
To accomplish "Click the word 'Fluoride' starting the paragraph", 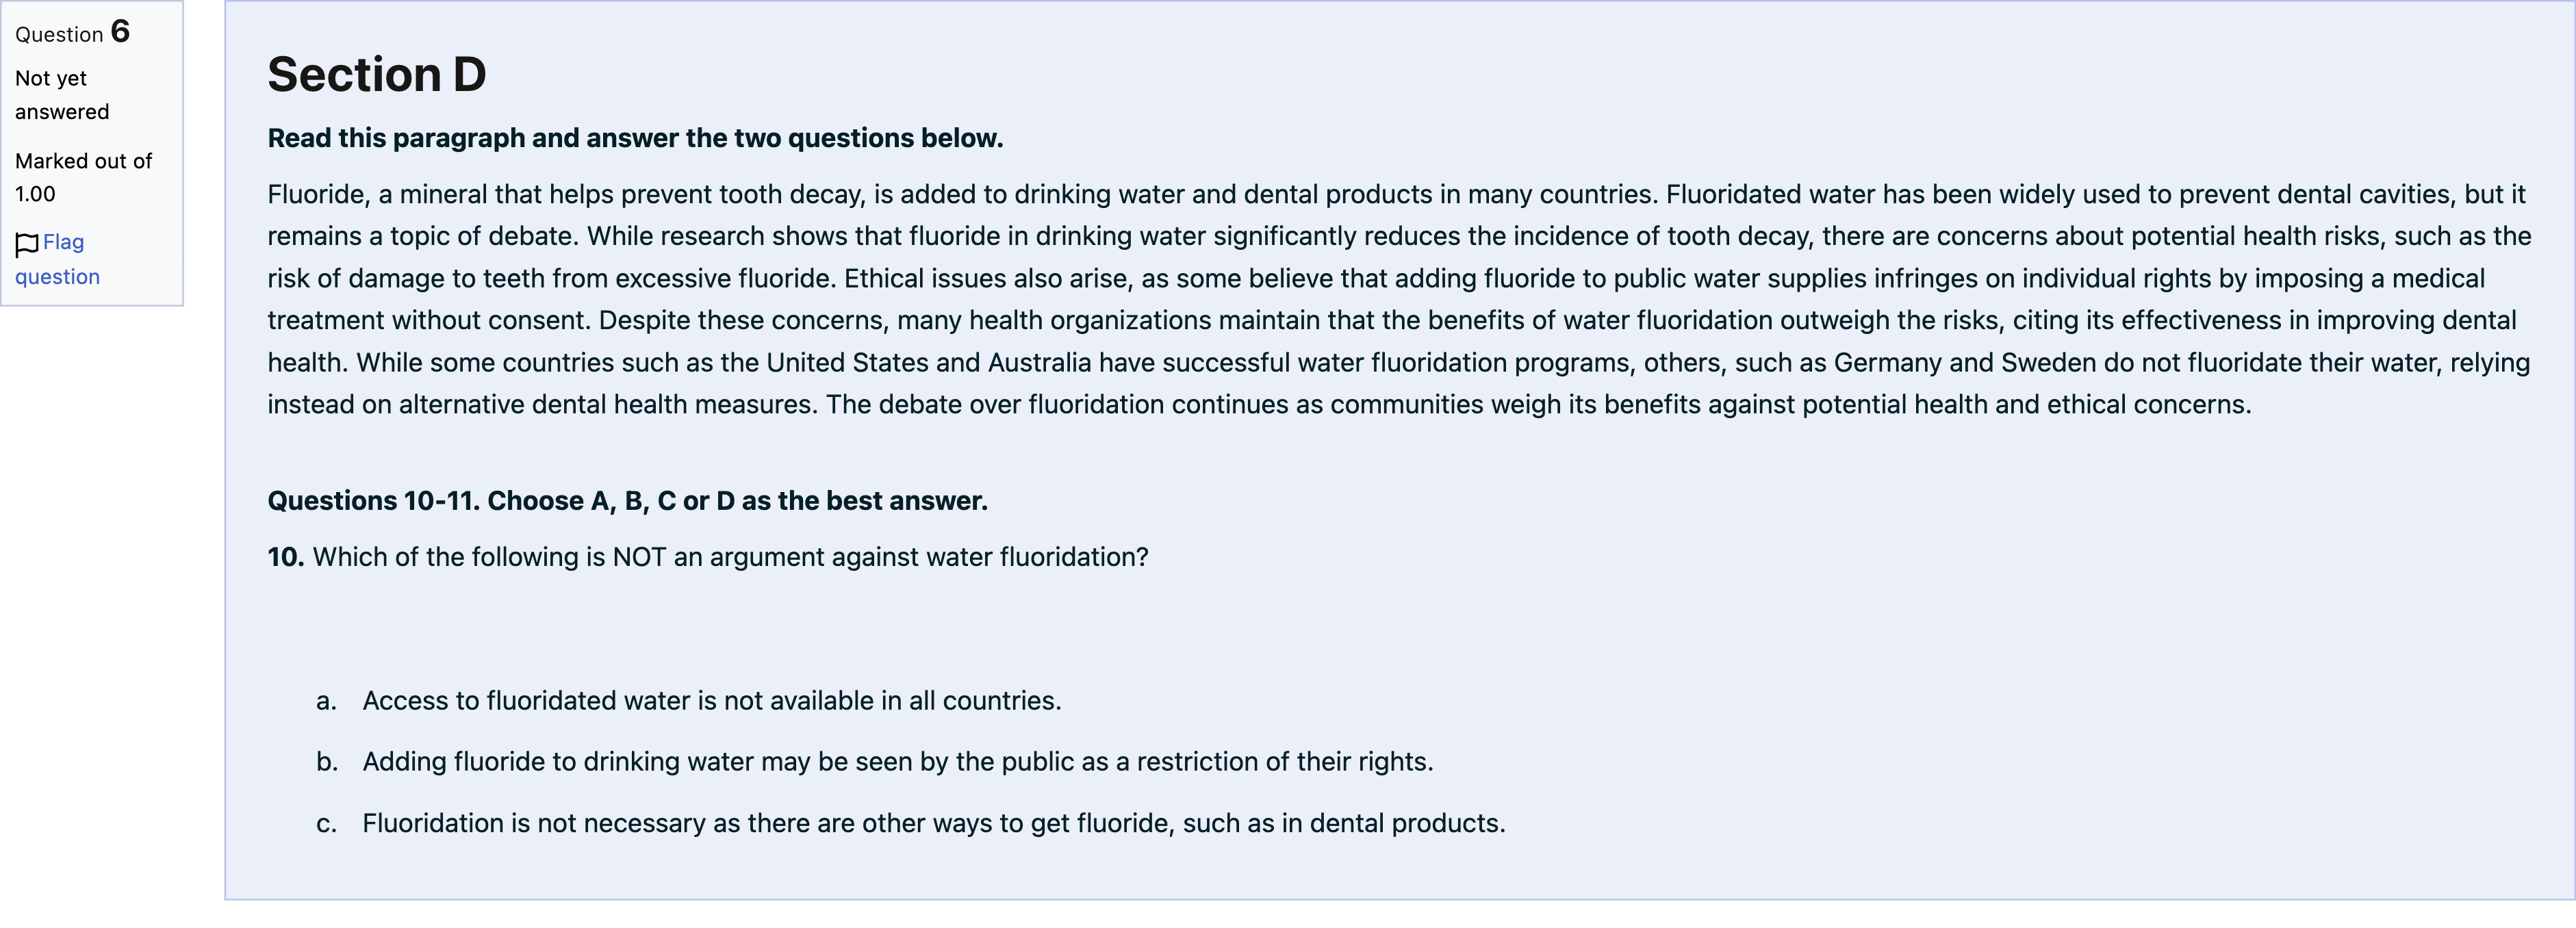I will (x=317, y=194).
